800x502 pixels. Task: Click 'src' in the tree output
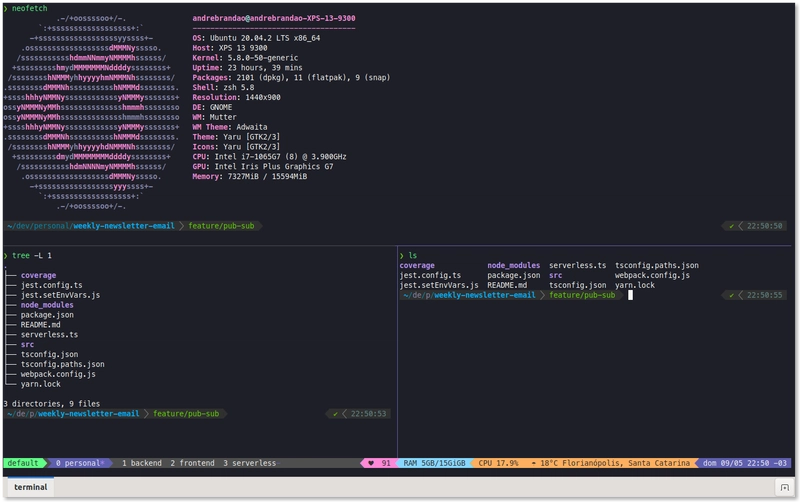click(27, 344)
